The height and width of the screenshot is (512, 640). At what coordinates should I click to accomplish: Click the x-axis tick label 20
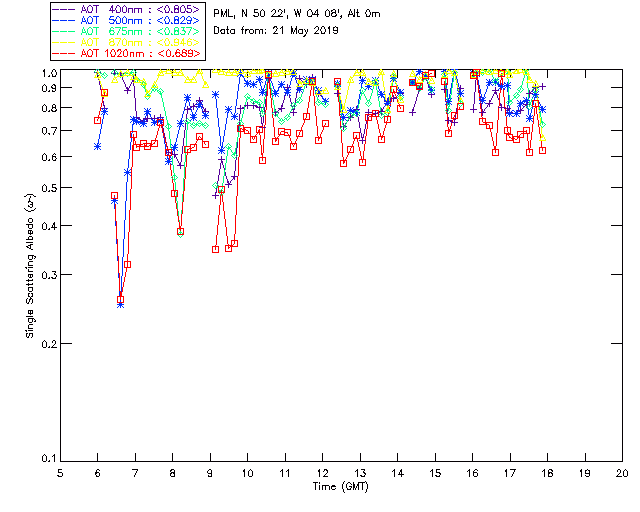622,473
